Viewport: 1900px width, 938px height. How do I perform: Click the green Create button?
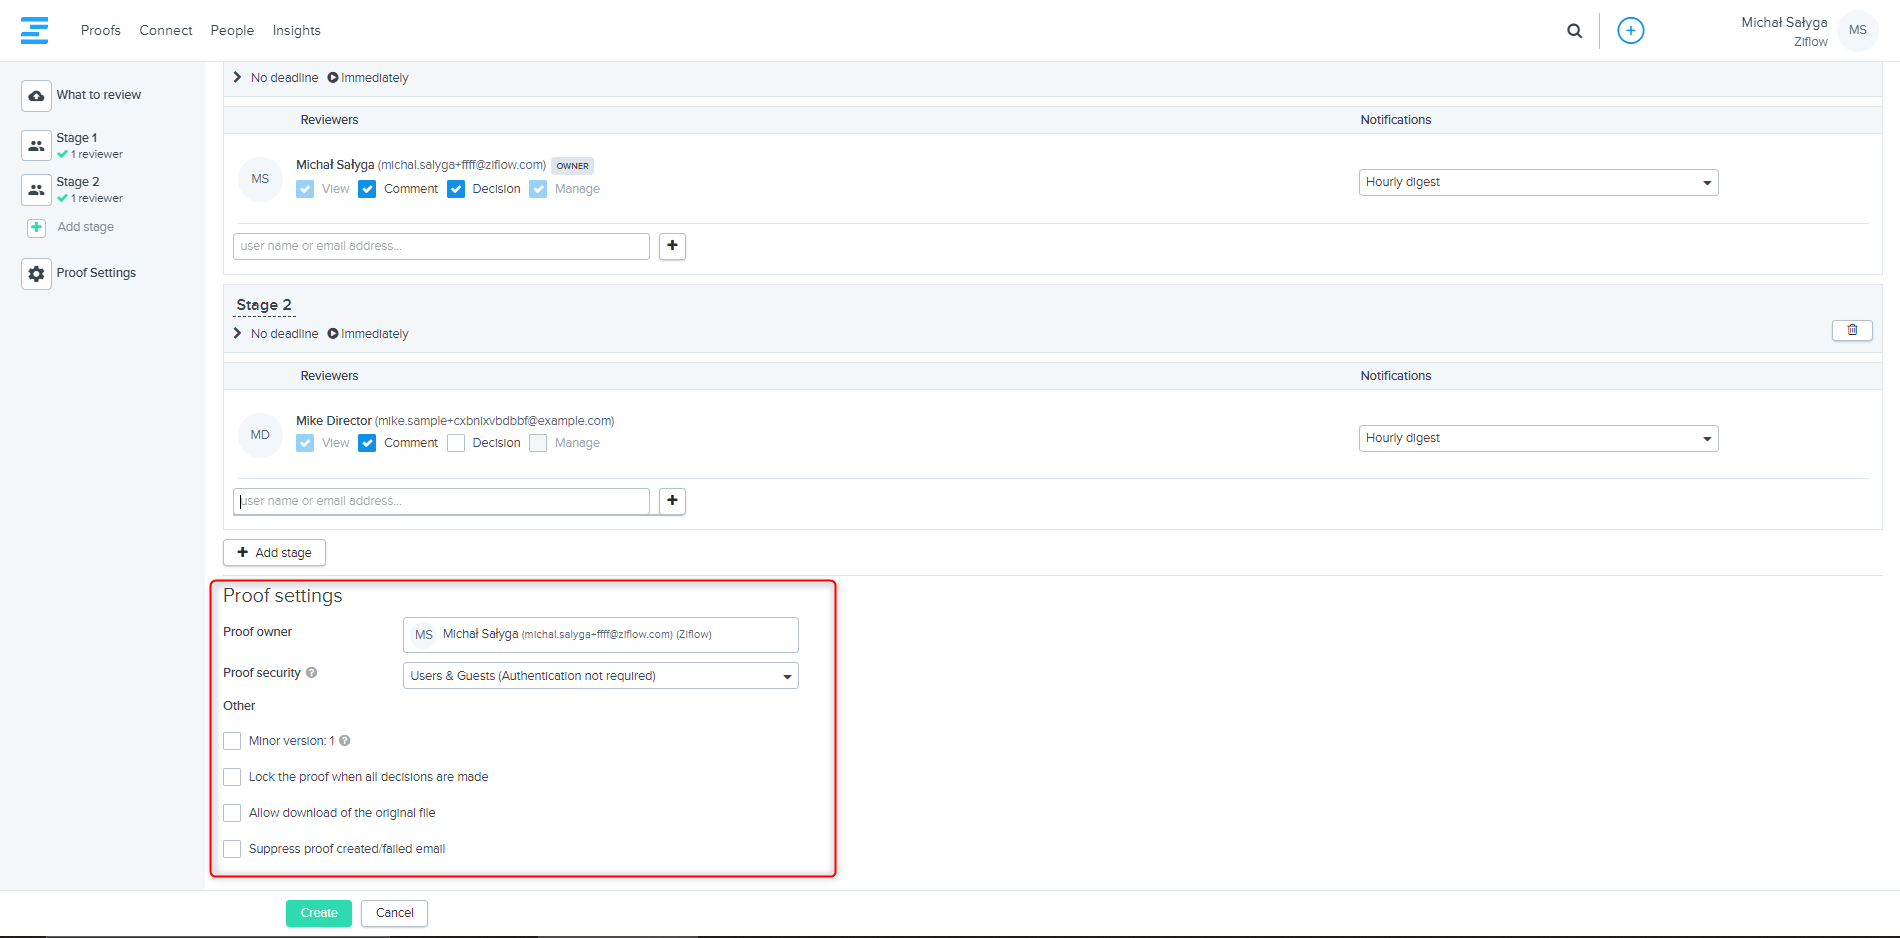(318, 913)
